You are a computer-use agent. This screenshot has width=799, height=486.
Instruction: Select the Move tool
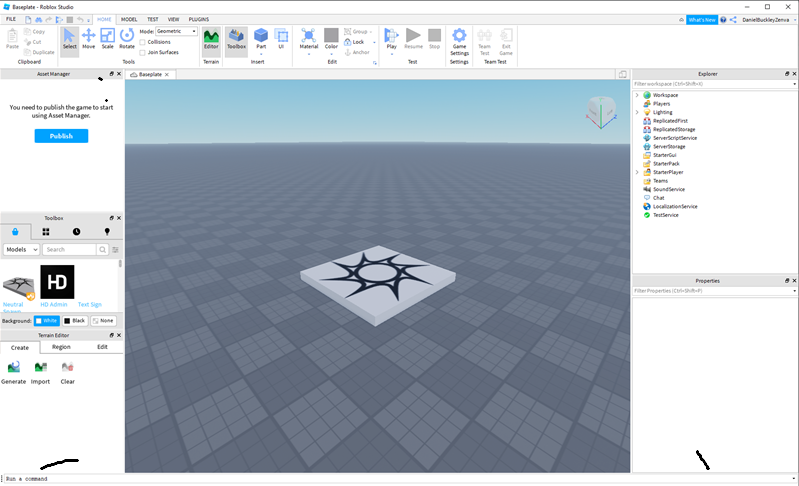88,39
